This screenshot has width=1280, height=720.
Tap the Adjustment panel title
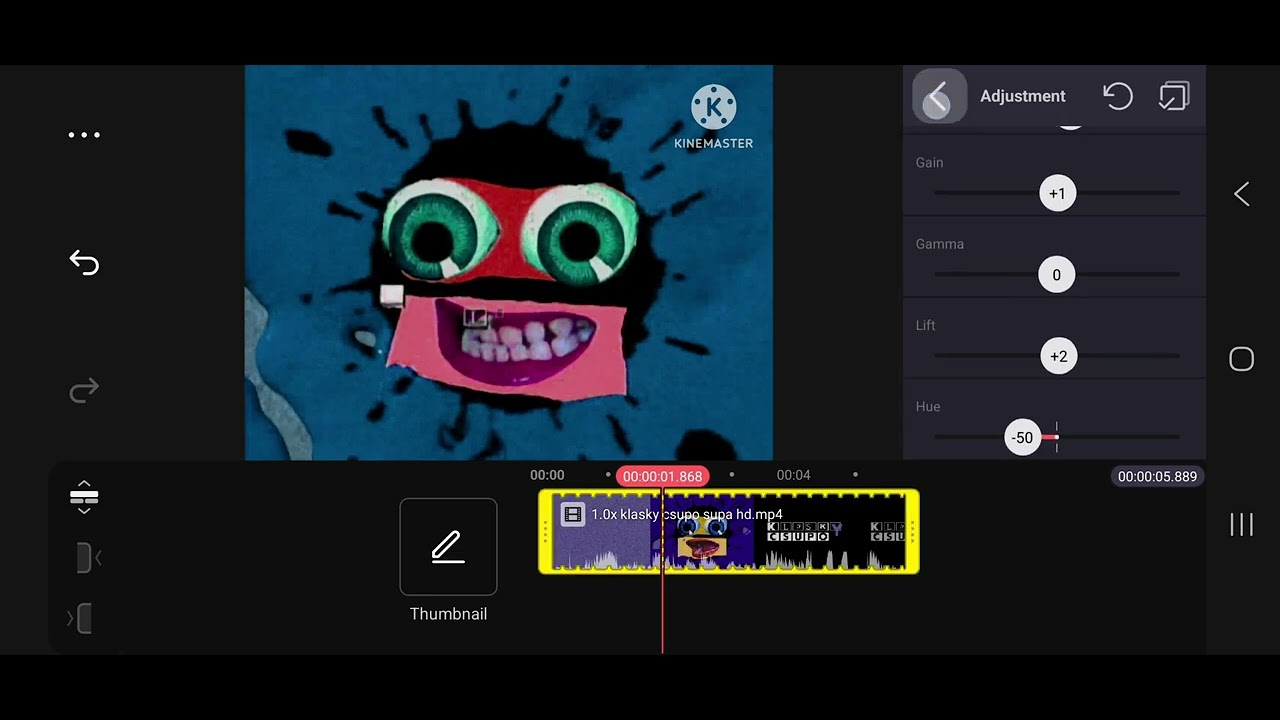tap(1022, 96)
